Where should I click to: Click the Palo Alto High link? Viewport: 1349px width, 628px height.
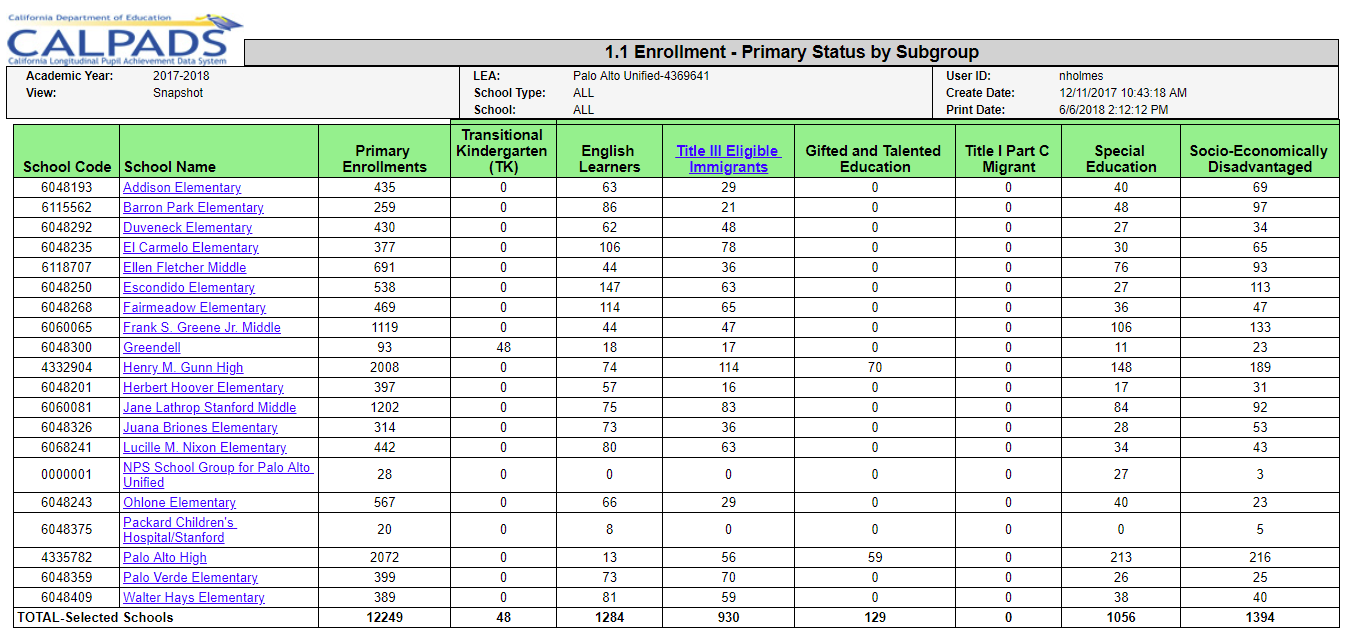[x=165, y=558]
